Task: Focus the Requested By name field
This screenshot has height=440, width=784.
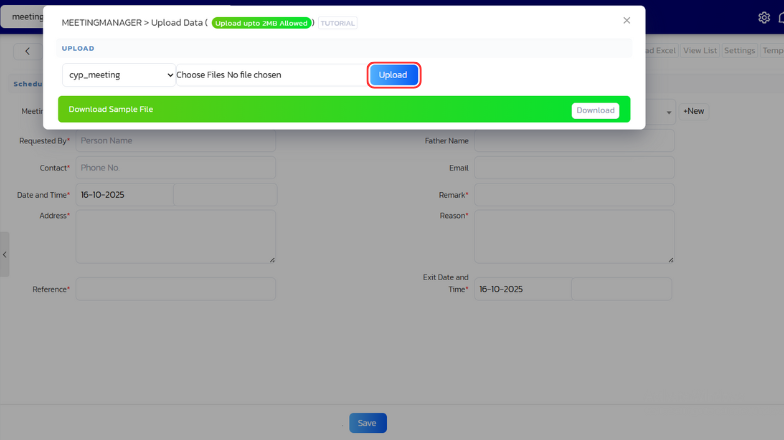Action: [x=175, y=141]
